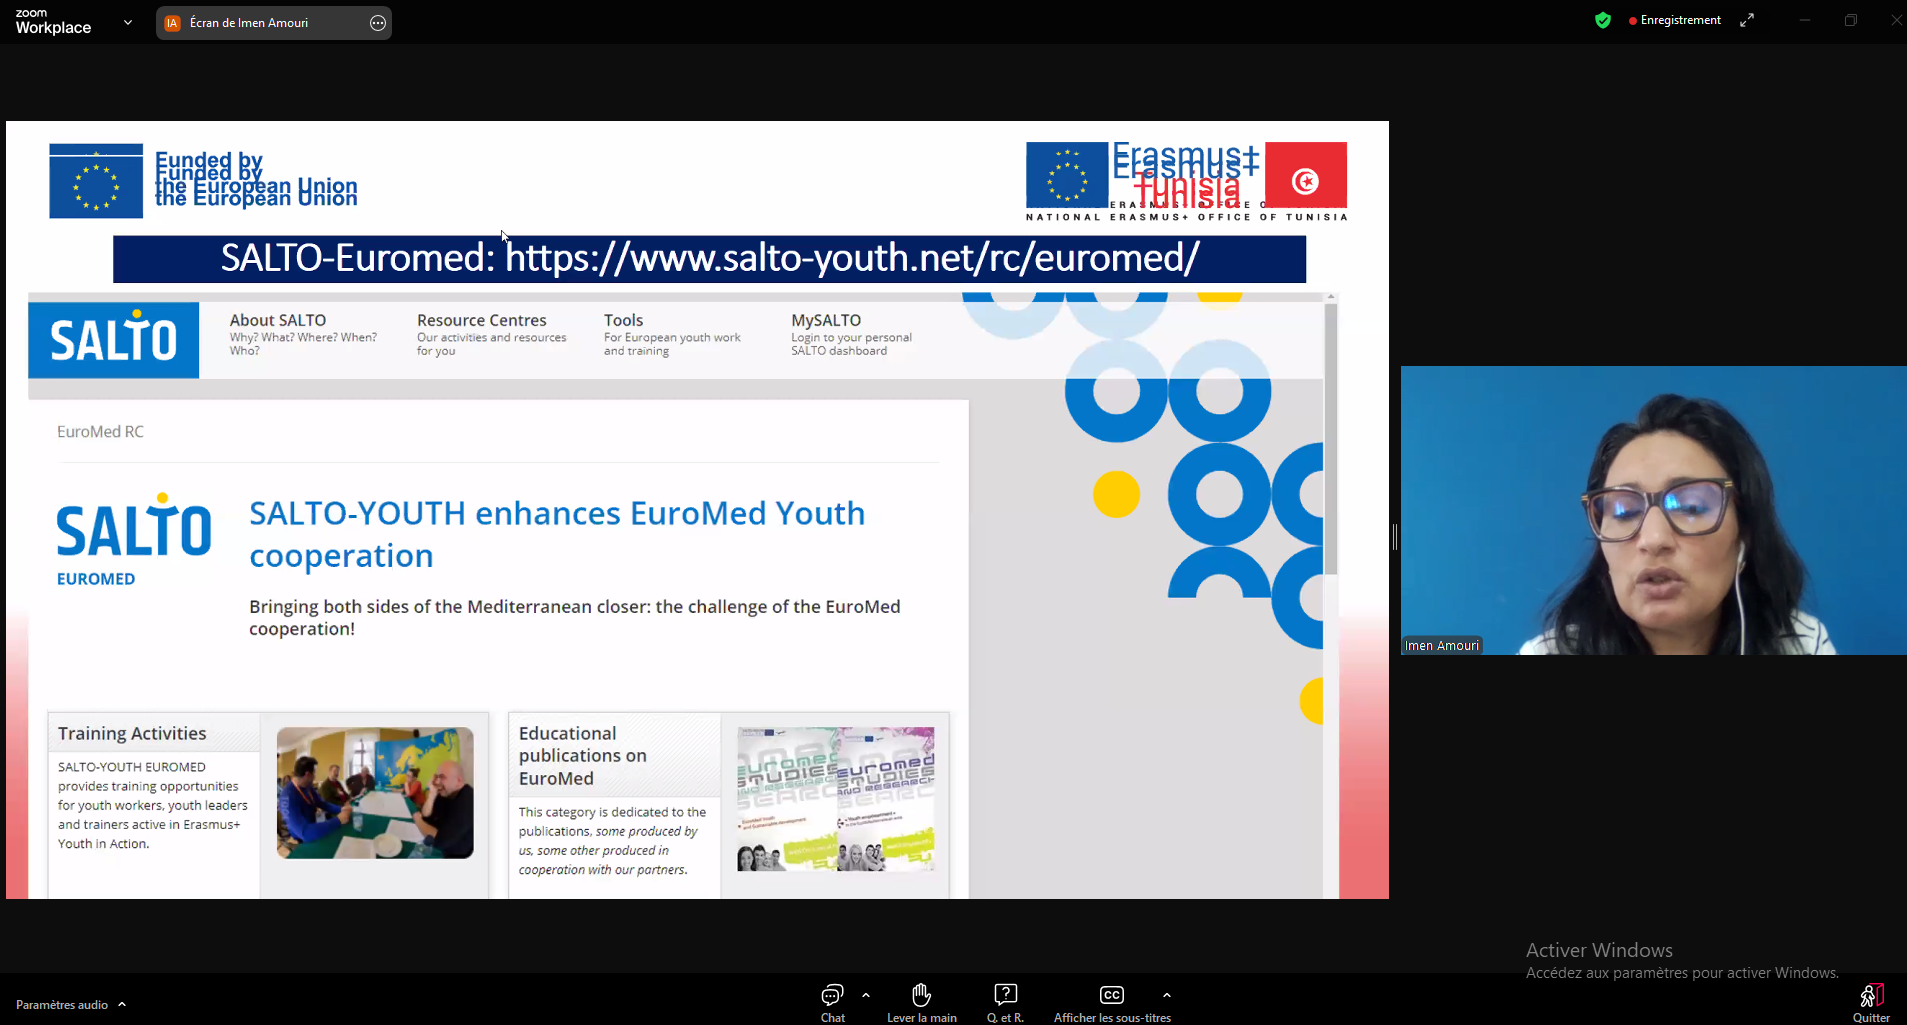Screen dimensions: 1907x1025
Task: Expand the Zoom Workplace dropdown arrow
Action: [x=128, y=22]
